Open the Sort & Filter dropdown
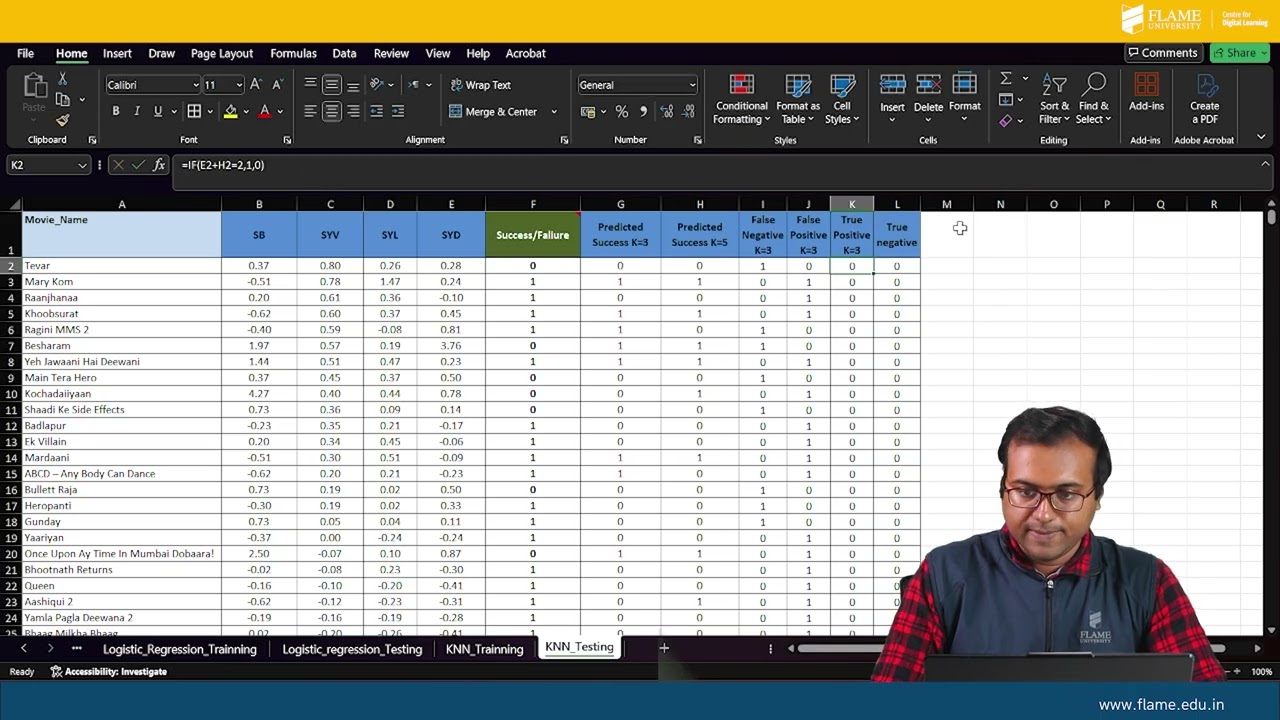The height and width of the screenshot is (720, 1280). point(1054,99)
